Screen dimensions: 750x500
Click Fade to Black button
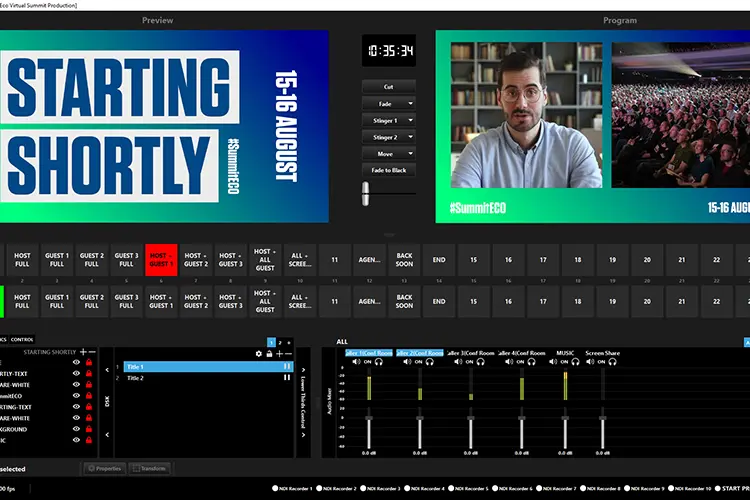388,170
